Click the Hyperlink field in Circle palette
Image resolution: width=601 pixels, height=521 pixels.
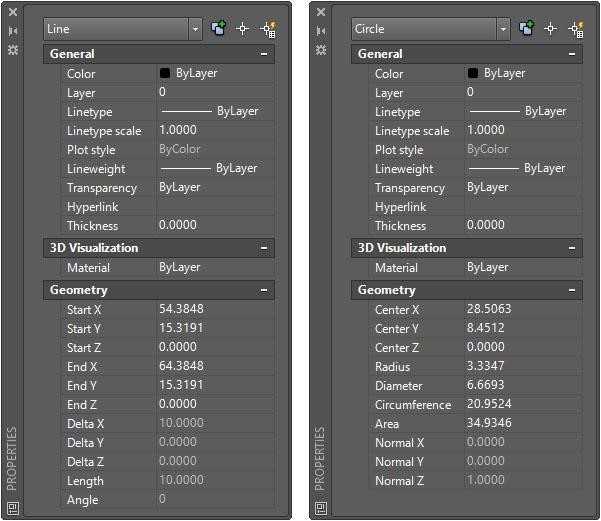[524, 206]
